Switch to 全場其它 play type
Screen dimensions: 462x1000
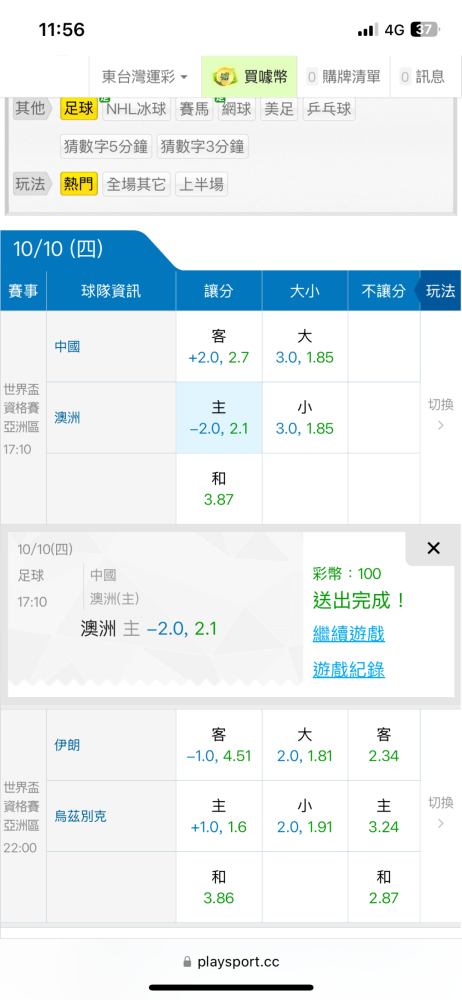coord(137,185)
